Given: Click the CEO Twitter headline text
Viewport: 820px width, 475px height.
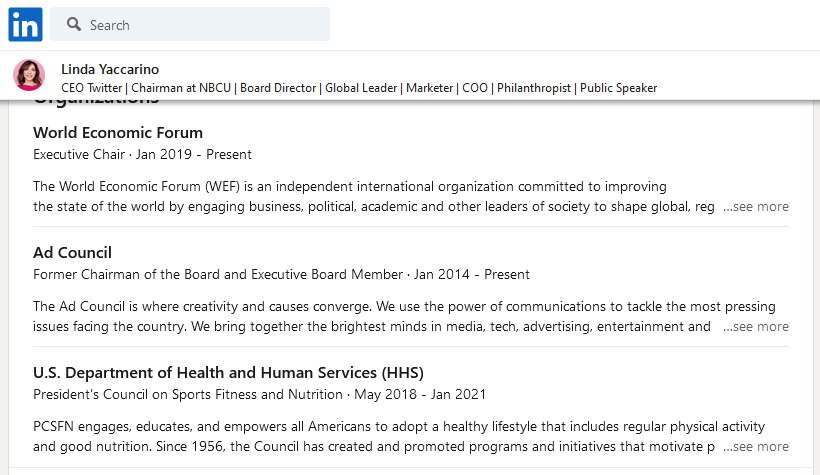Looking at the screenshot, I should [359, 88].
